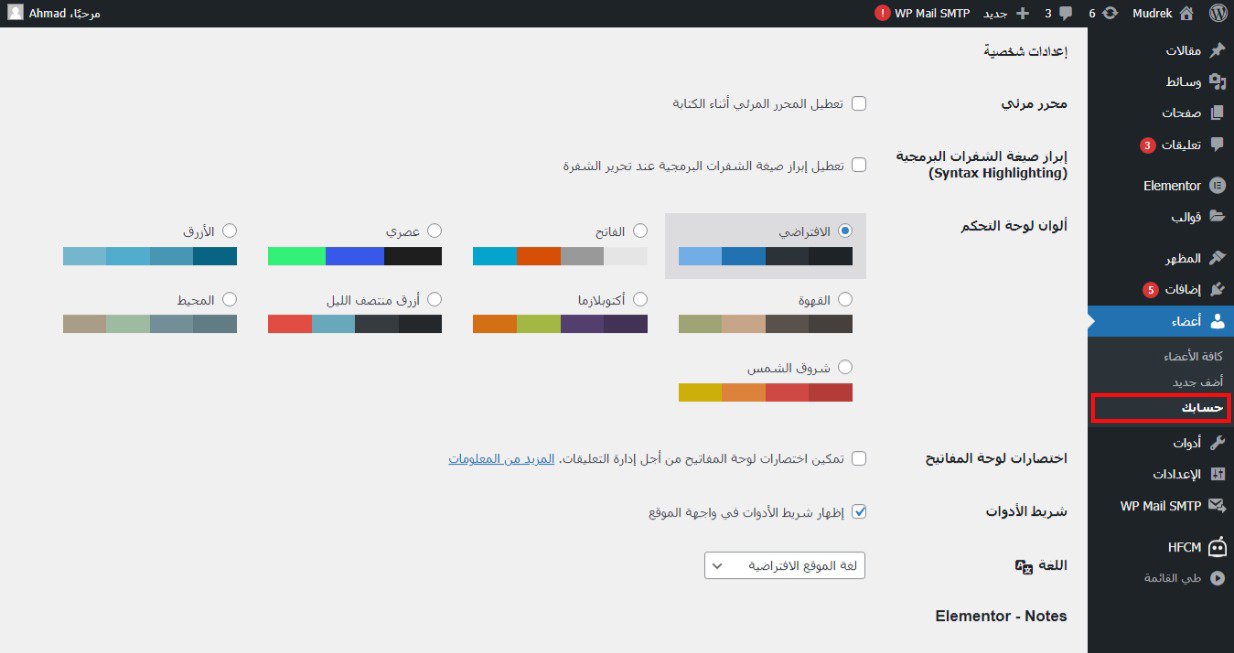The image size is (1234, 653).
Task: Click the pages icon next to صفحات
Action: point(1217,113)
